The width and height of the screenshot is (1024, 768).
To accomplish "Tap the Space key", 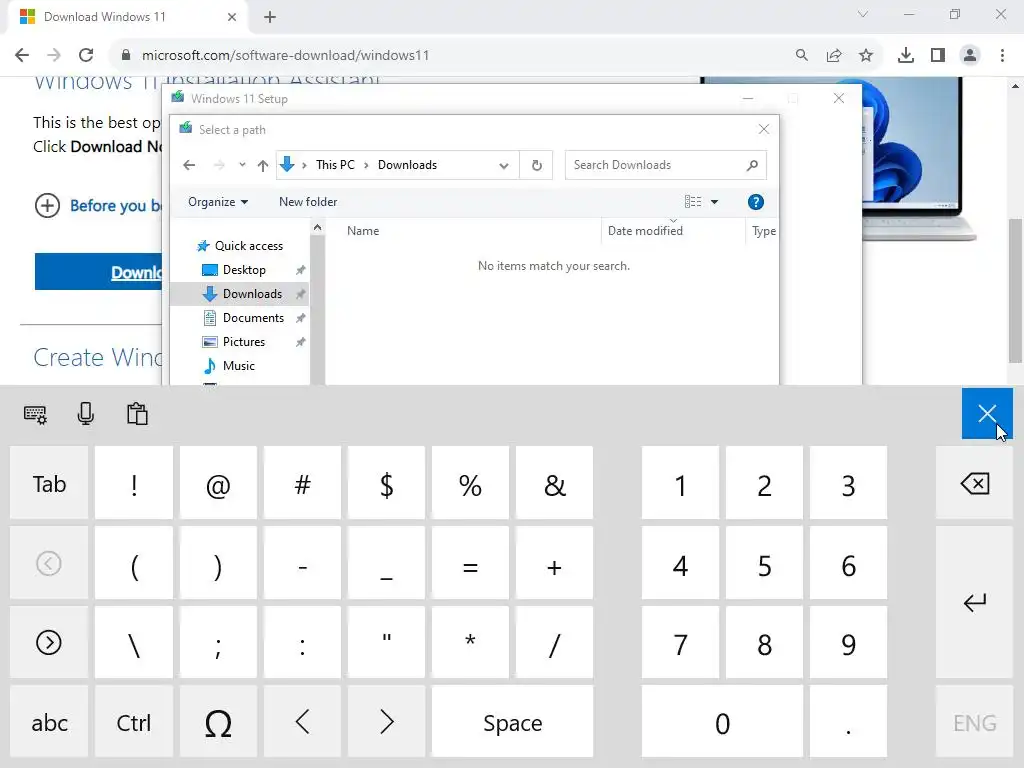I will (513, 722).
